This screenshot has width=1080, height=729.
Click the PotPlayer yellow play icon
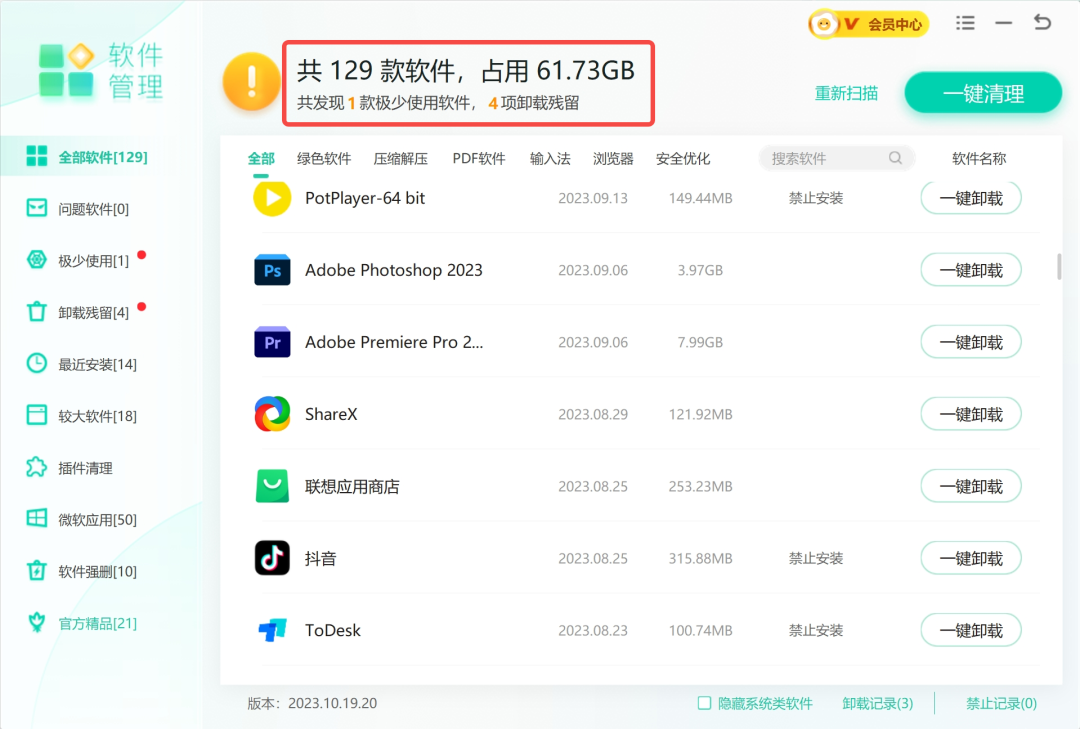click(272, 198)
